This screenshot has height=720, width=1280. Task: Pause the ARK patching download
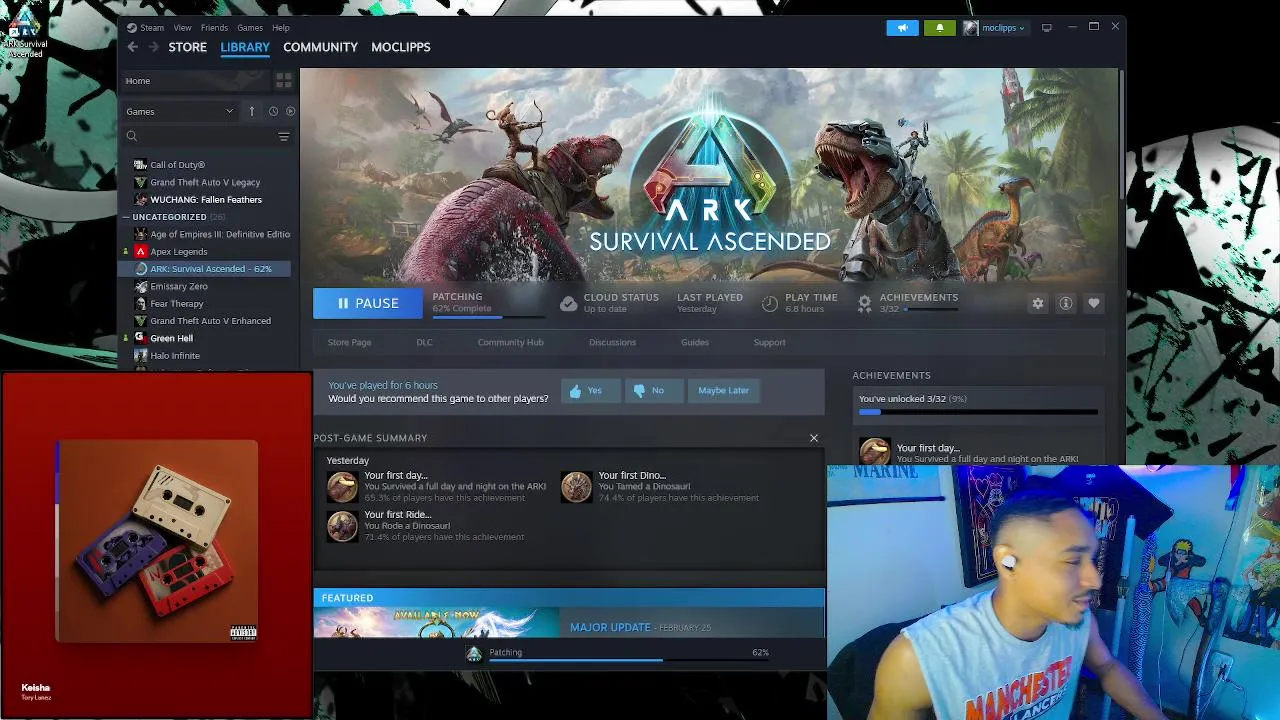click(x=368, y=303)
